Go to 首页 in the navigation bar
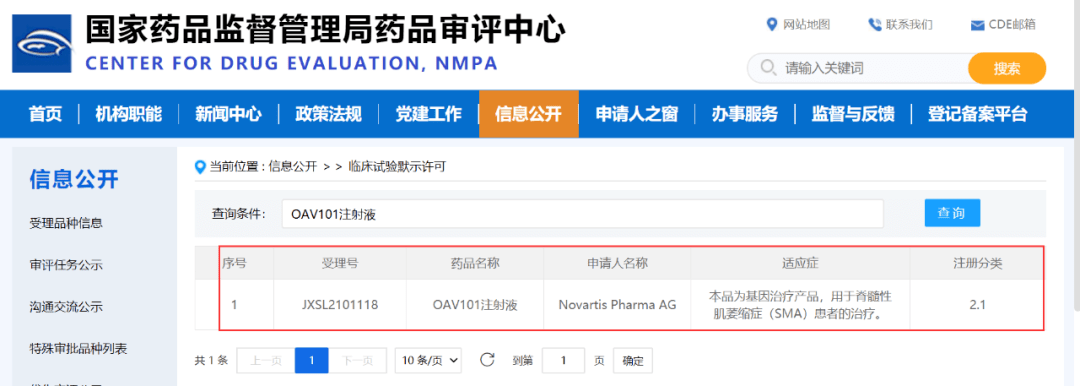 click(x=45, y=114)
